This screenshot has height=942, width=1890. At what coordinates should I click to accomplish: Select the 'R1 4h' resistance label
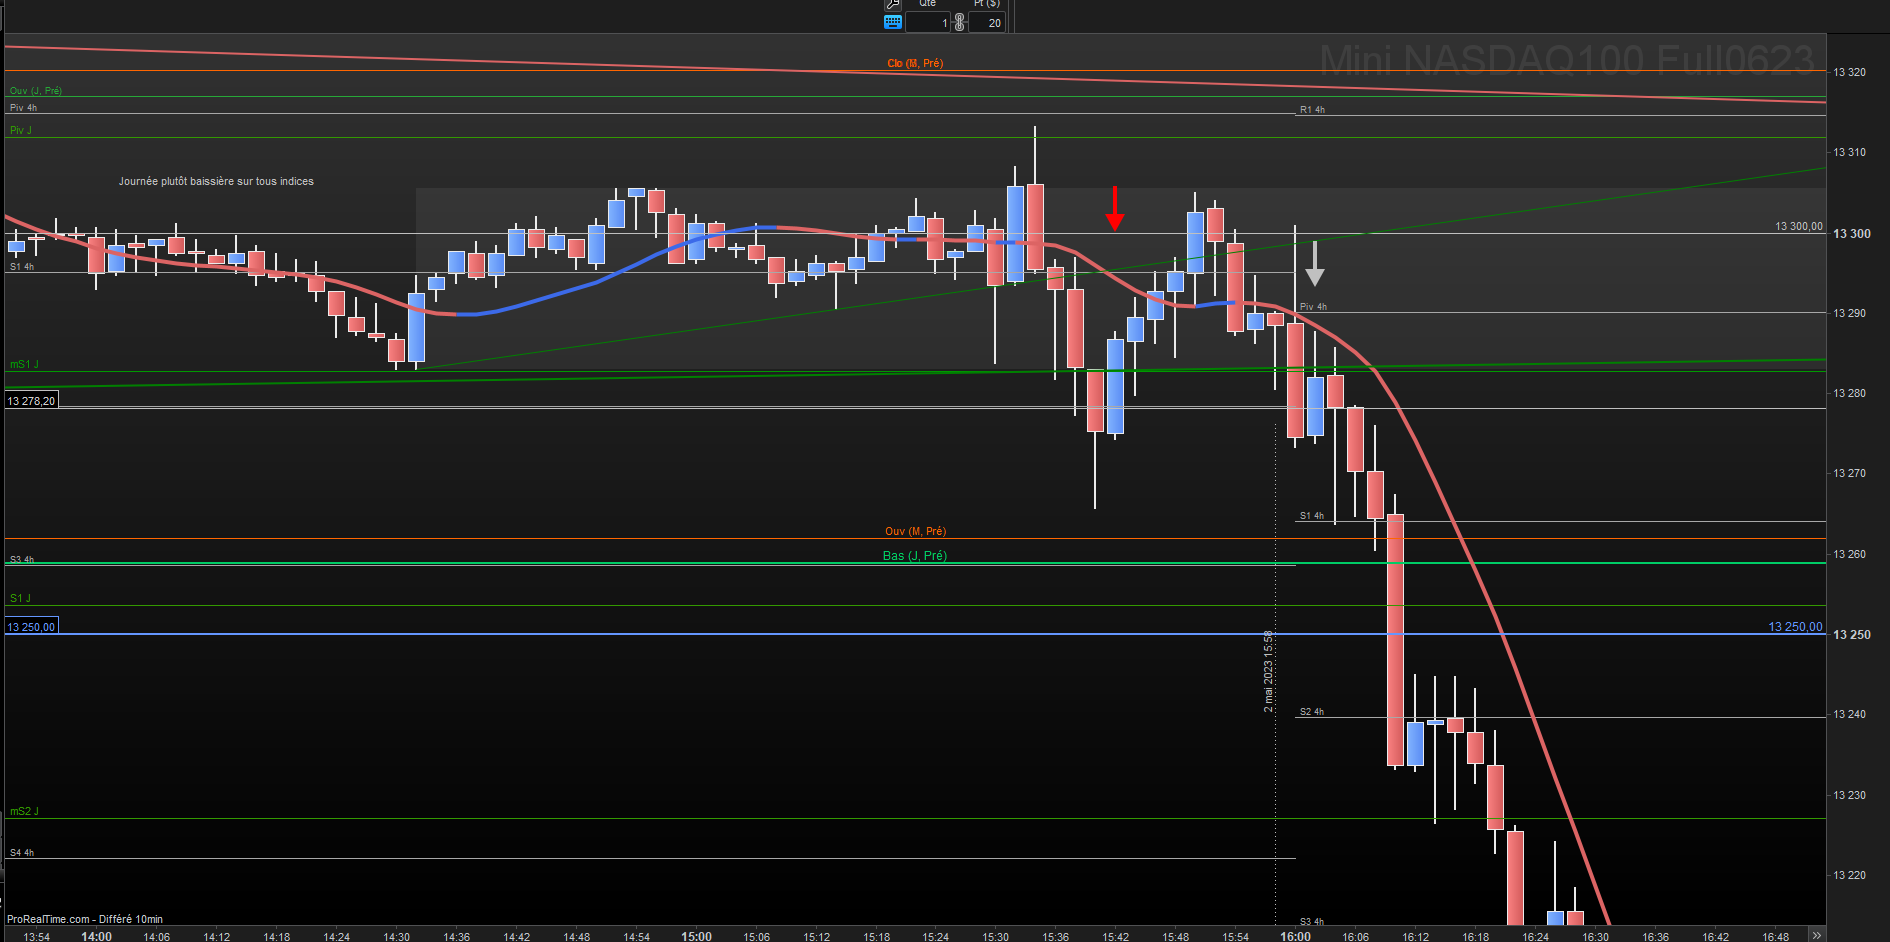(1312, 110)
